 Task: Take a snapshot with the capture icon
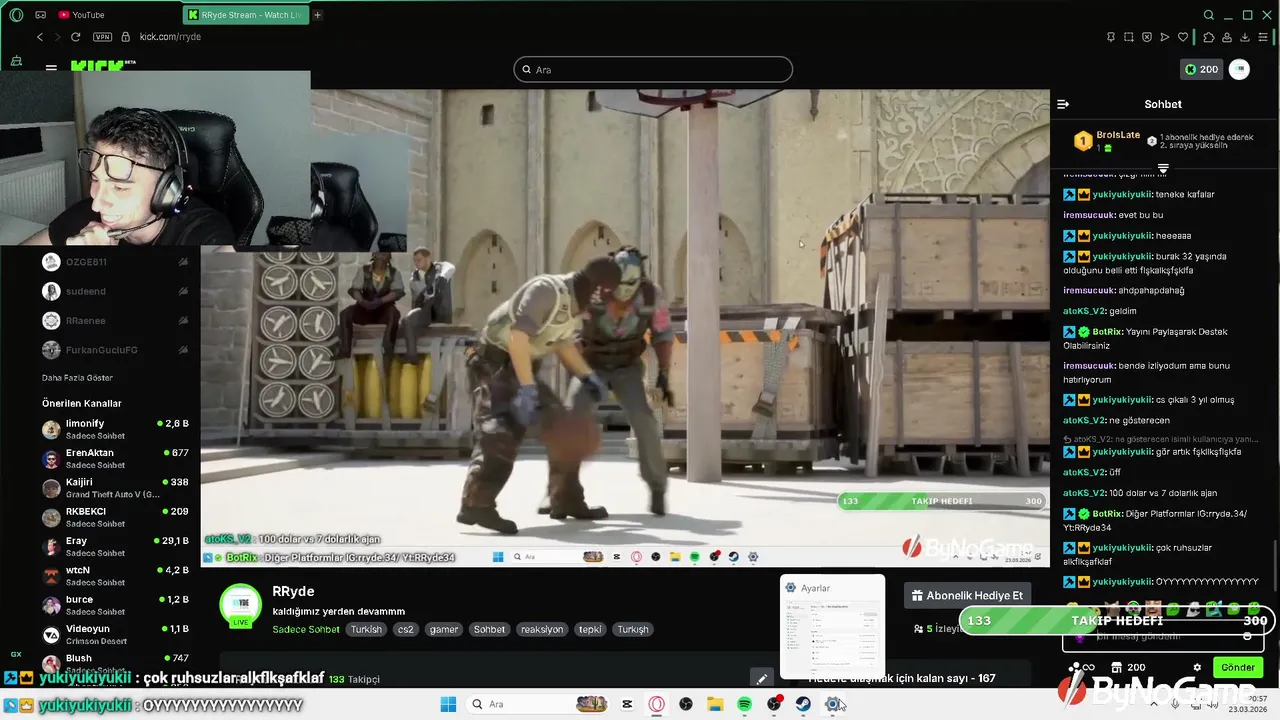point(1129,37)
